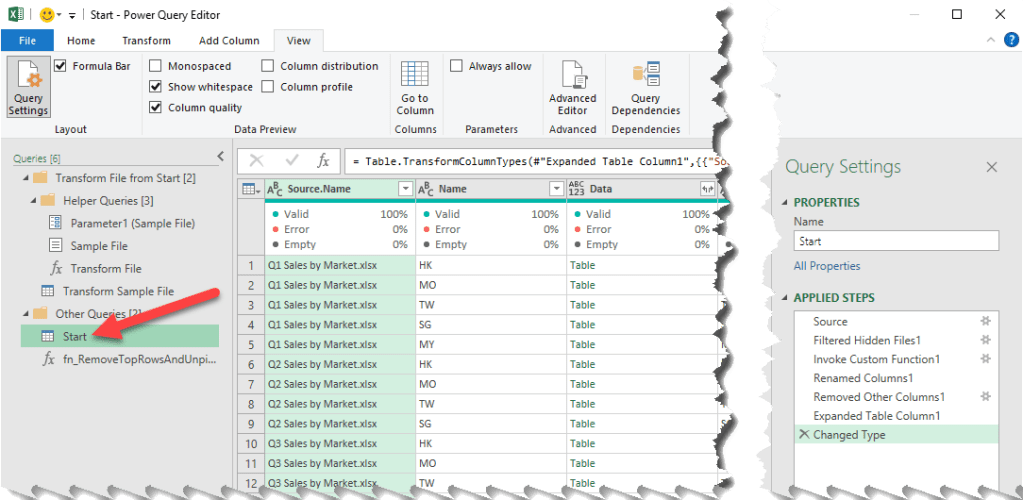1023x500 pixels.
Task: Toggle the Column distribution checkbox
Action: (268, 66)
